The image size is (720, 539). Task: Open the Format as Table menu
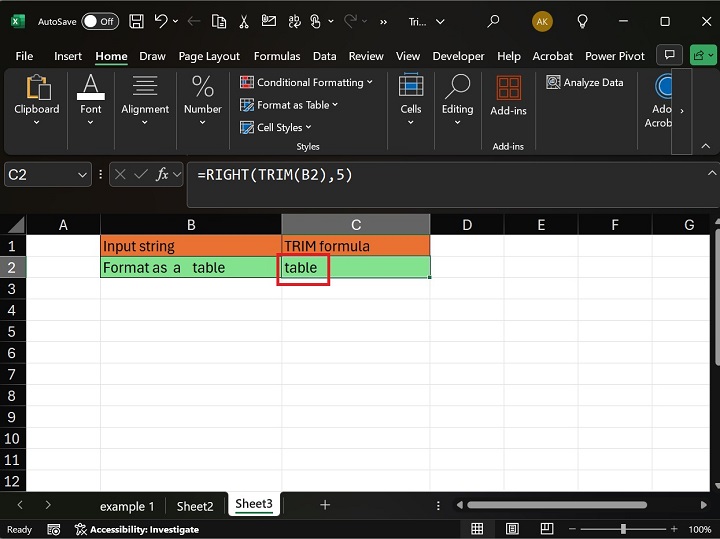click(x=289, y=105)
